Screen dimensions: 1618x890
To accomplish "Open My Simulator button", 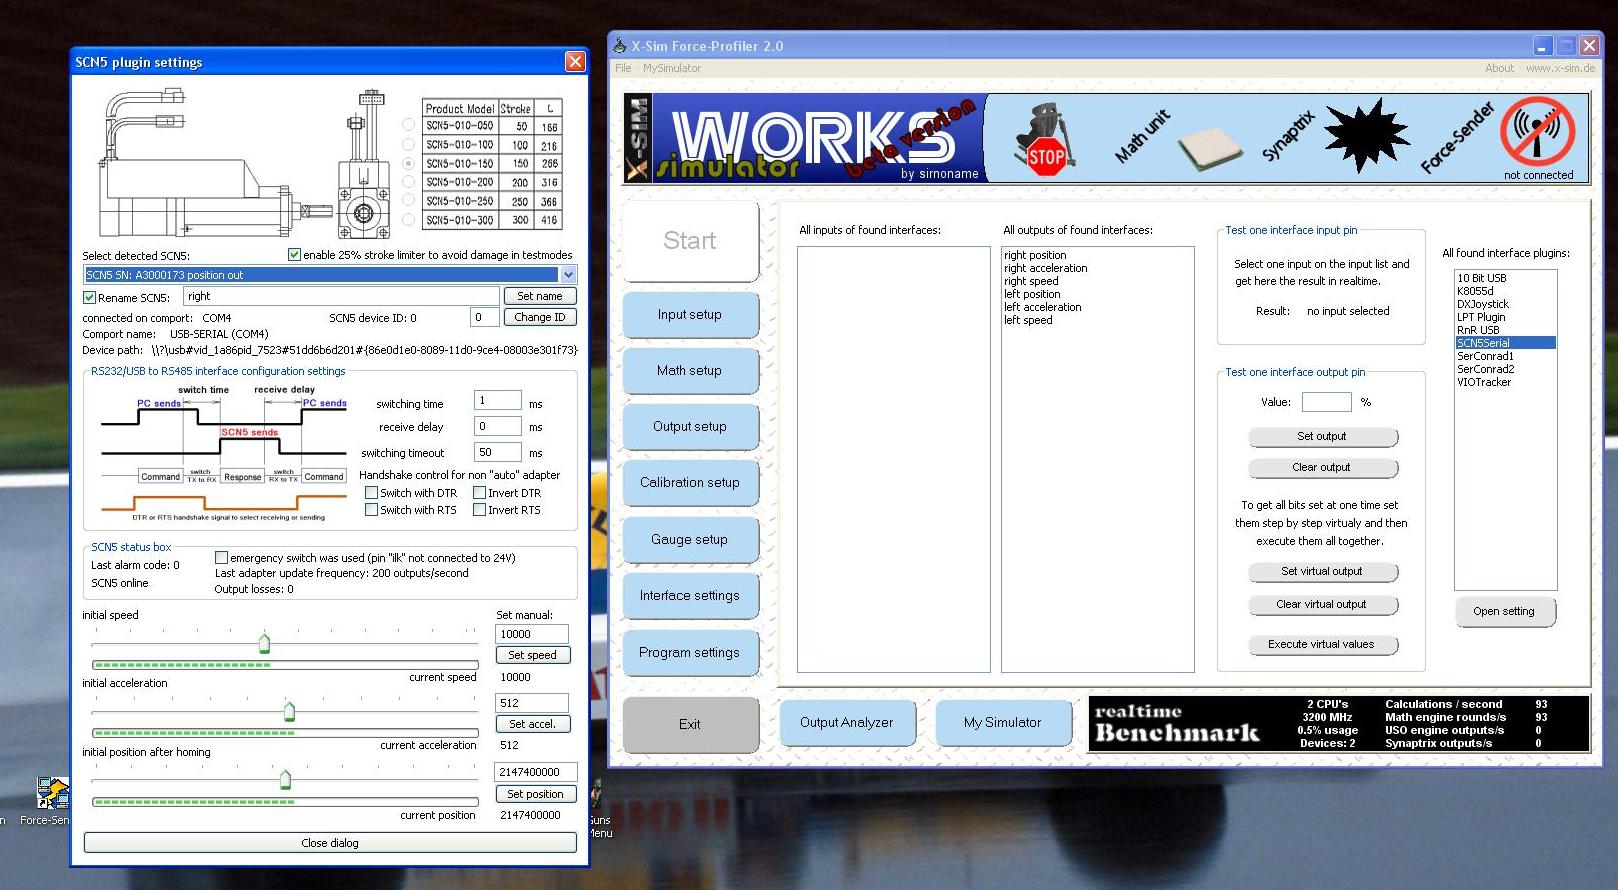I will (x=1003, y=722).
